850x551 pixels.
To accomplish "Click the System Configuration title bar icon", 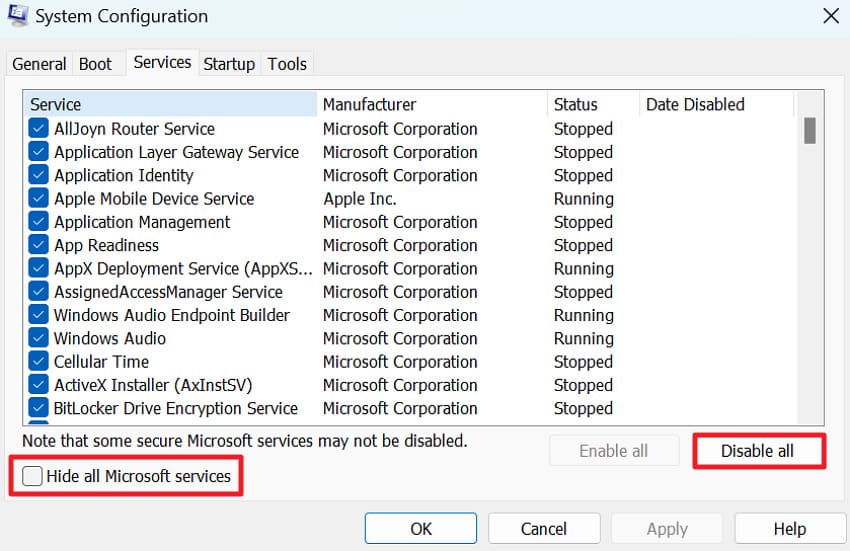I will [17, 15].
